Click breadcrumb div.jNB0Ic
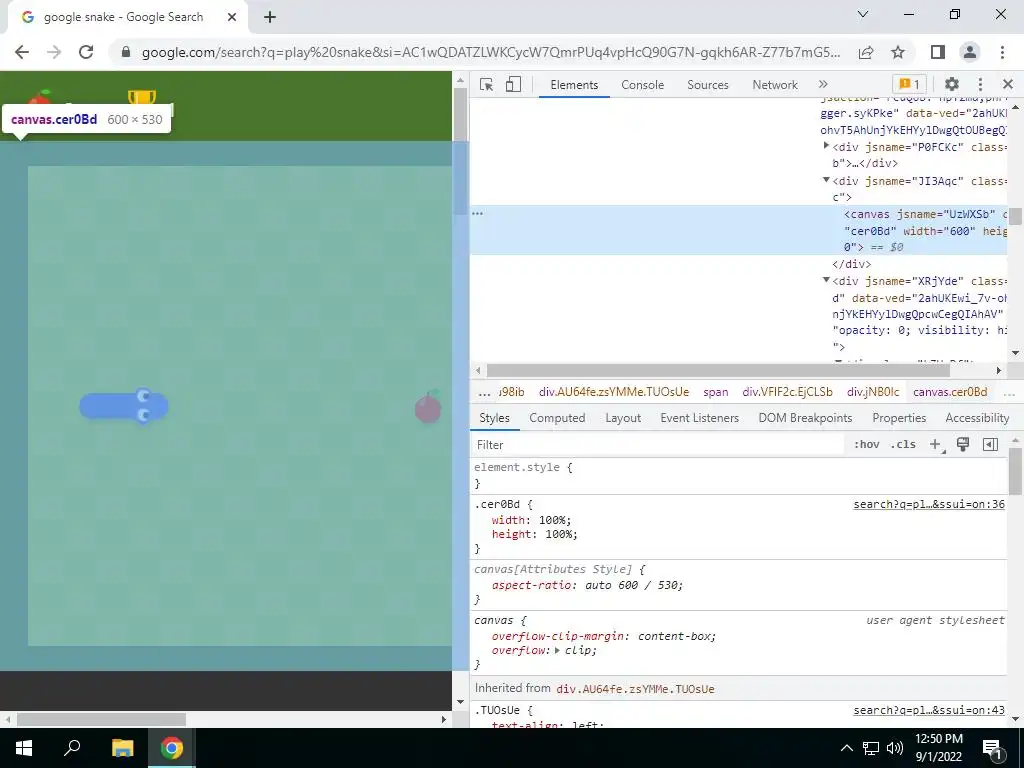 pyautogui.click(x=873, y=392)
